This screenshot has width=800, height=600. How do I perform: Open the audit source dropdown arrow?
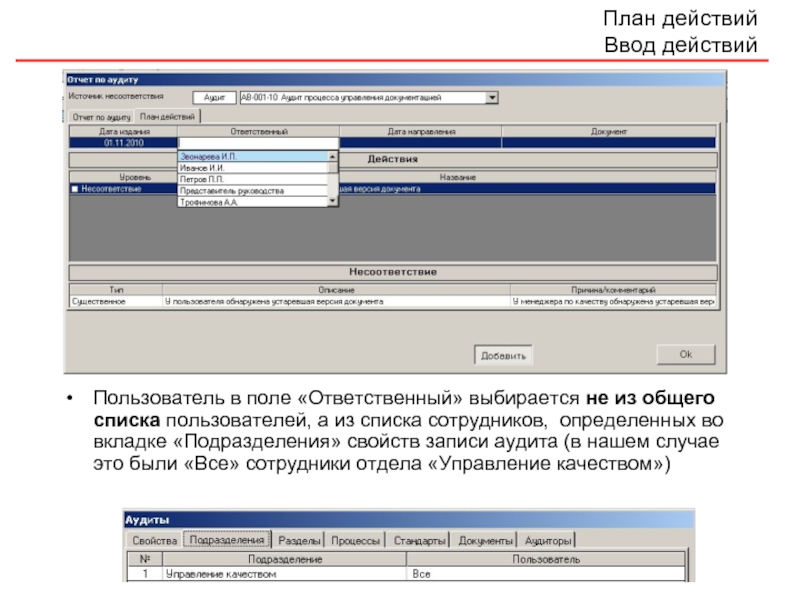[x=491, y=98]
